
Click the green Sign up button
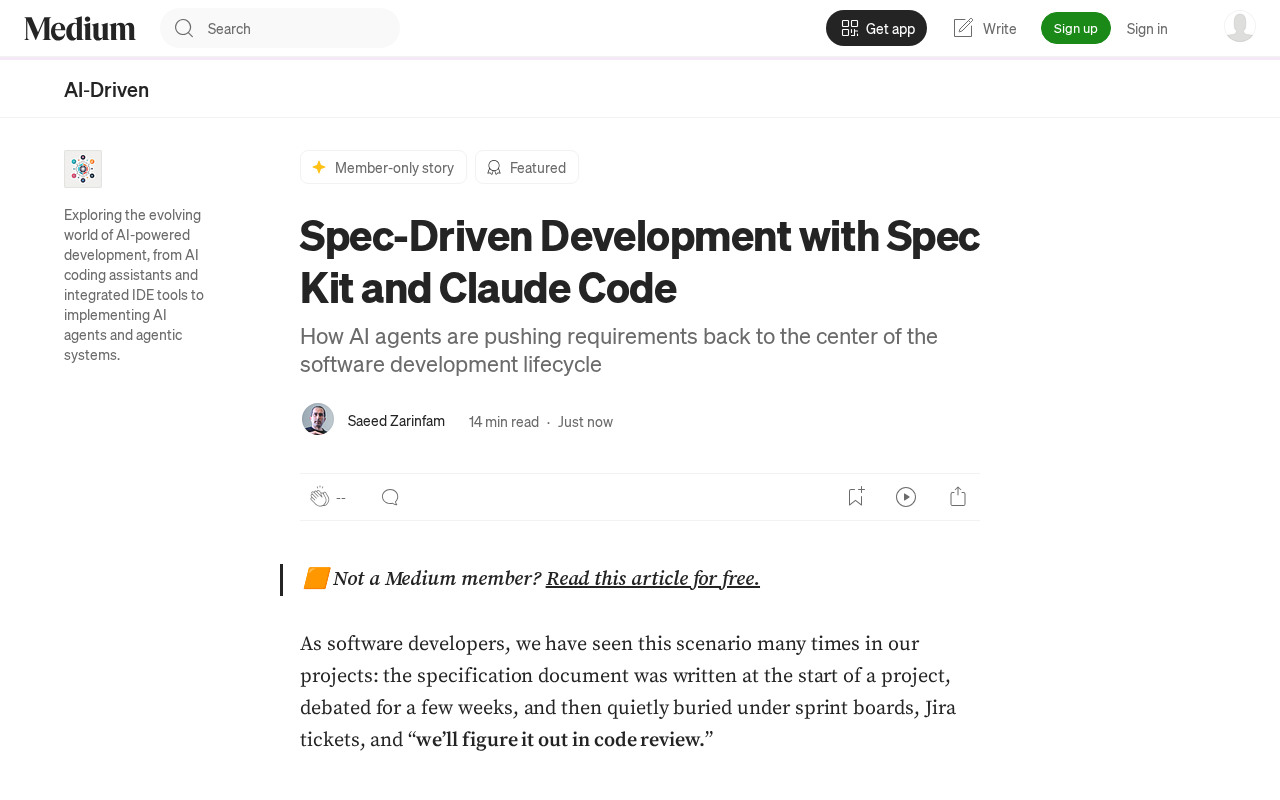(x=1076, y=28)
